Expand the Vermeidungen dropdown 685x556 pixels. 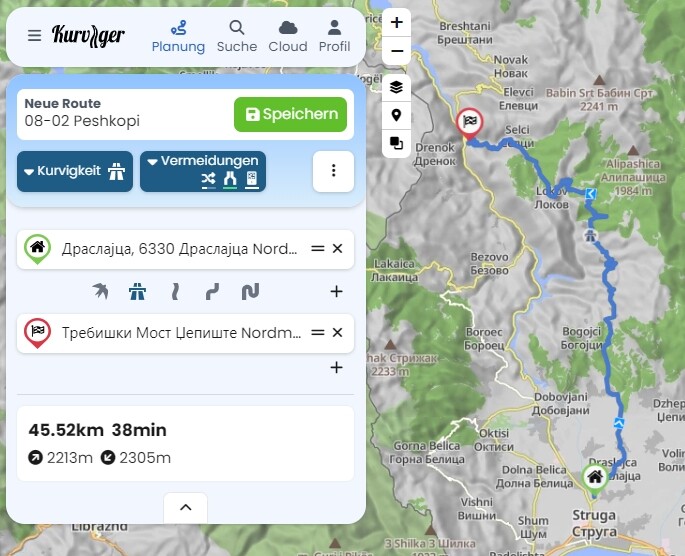tap(203, 171)
